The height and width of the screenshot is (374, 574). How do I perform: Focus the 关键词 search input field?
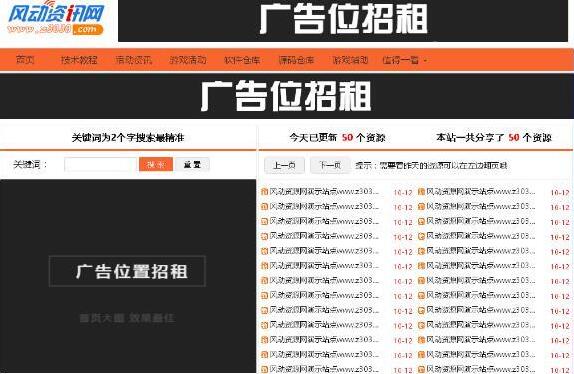100,164
